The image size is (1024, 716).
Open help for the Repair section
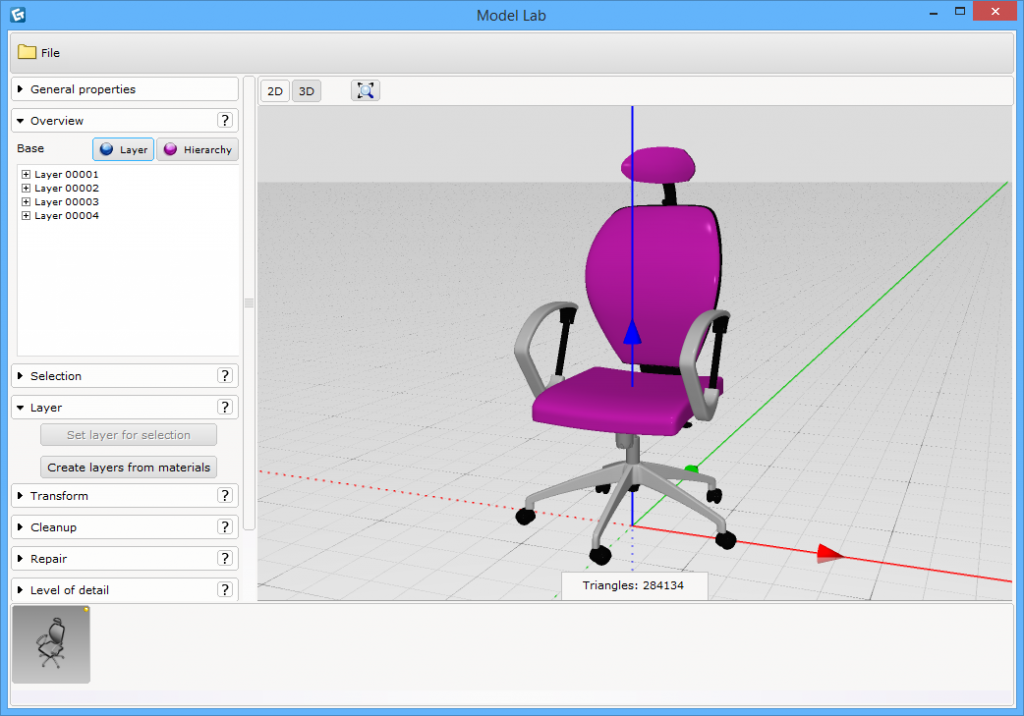pyautogui.click(x=225, y=558)
